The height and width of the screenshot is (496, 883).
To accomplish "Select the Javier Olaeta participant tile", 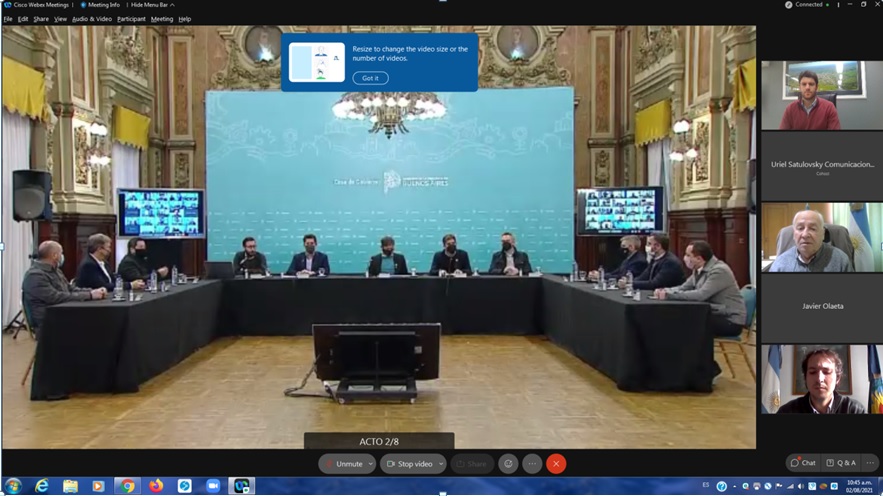I will (822, 309).
